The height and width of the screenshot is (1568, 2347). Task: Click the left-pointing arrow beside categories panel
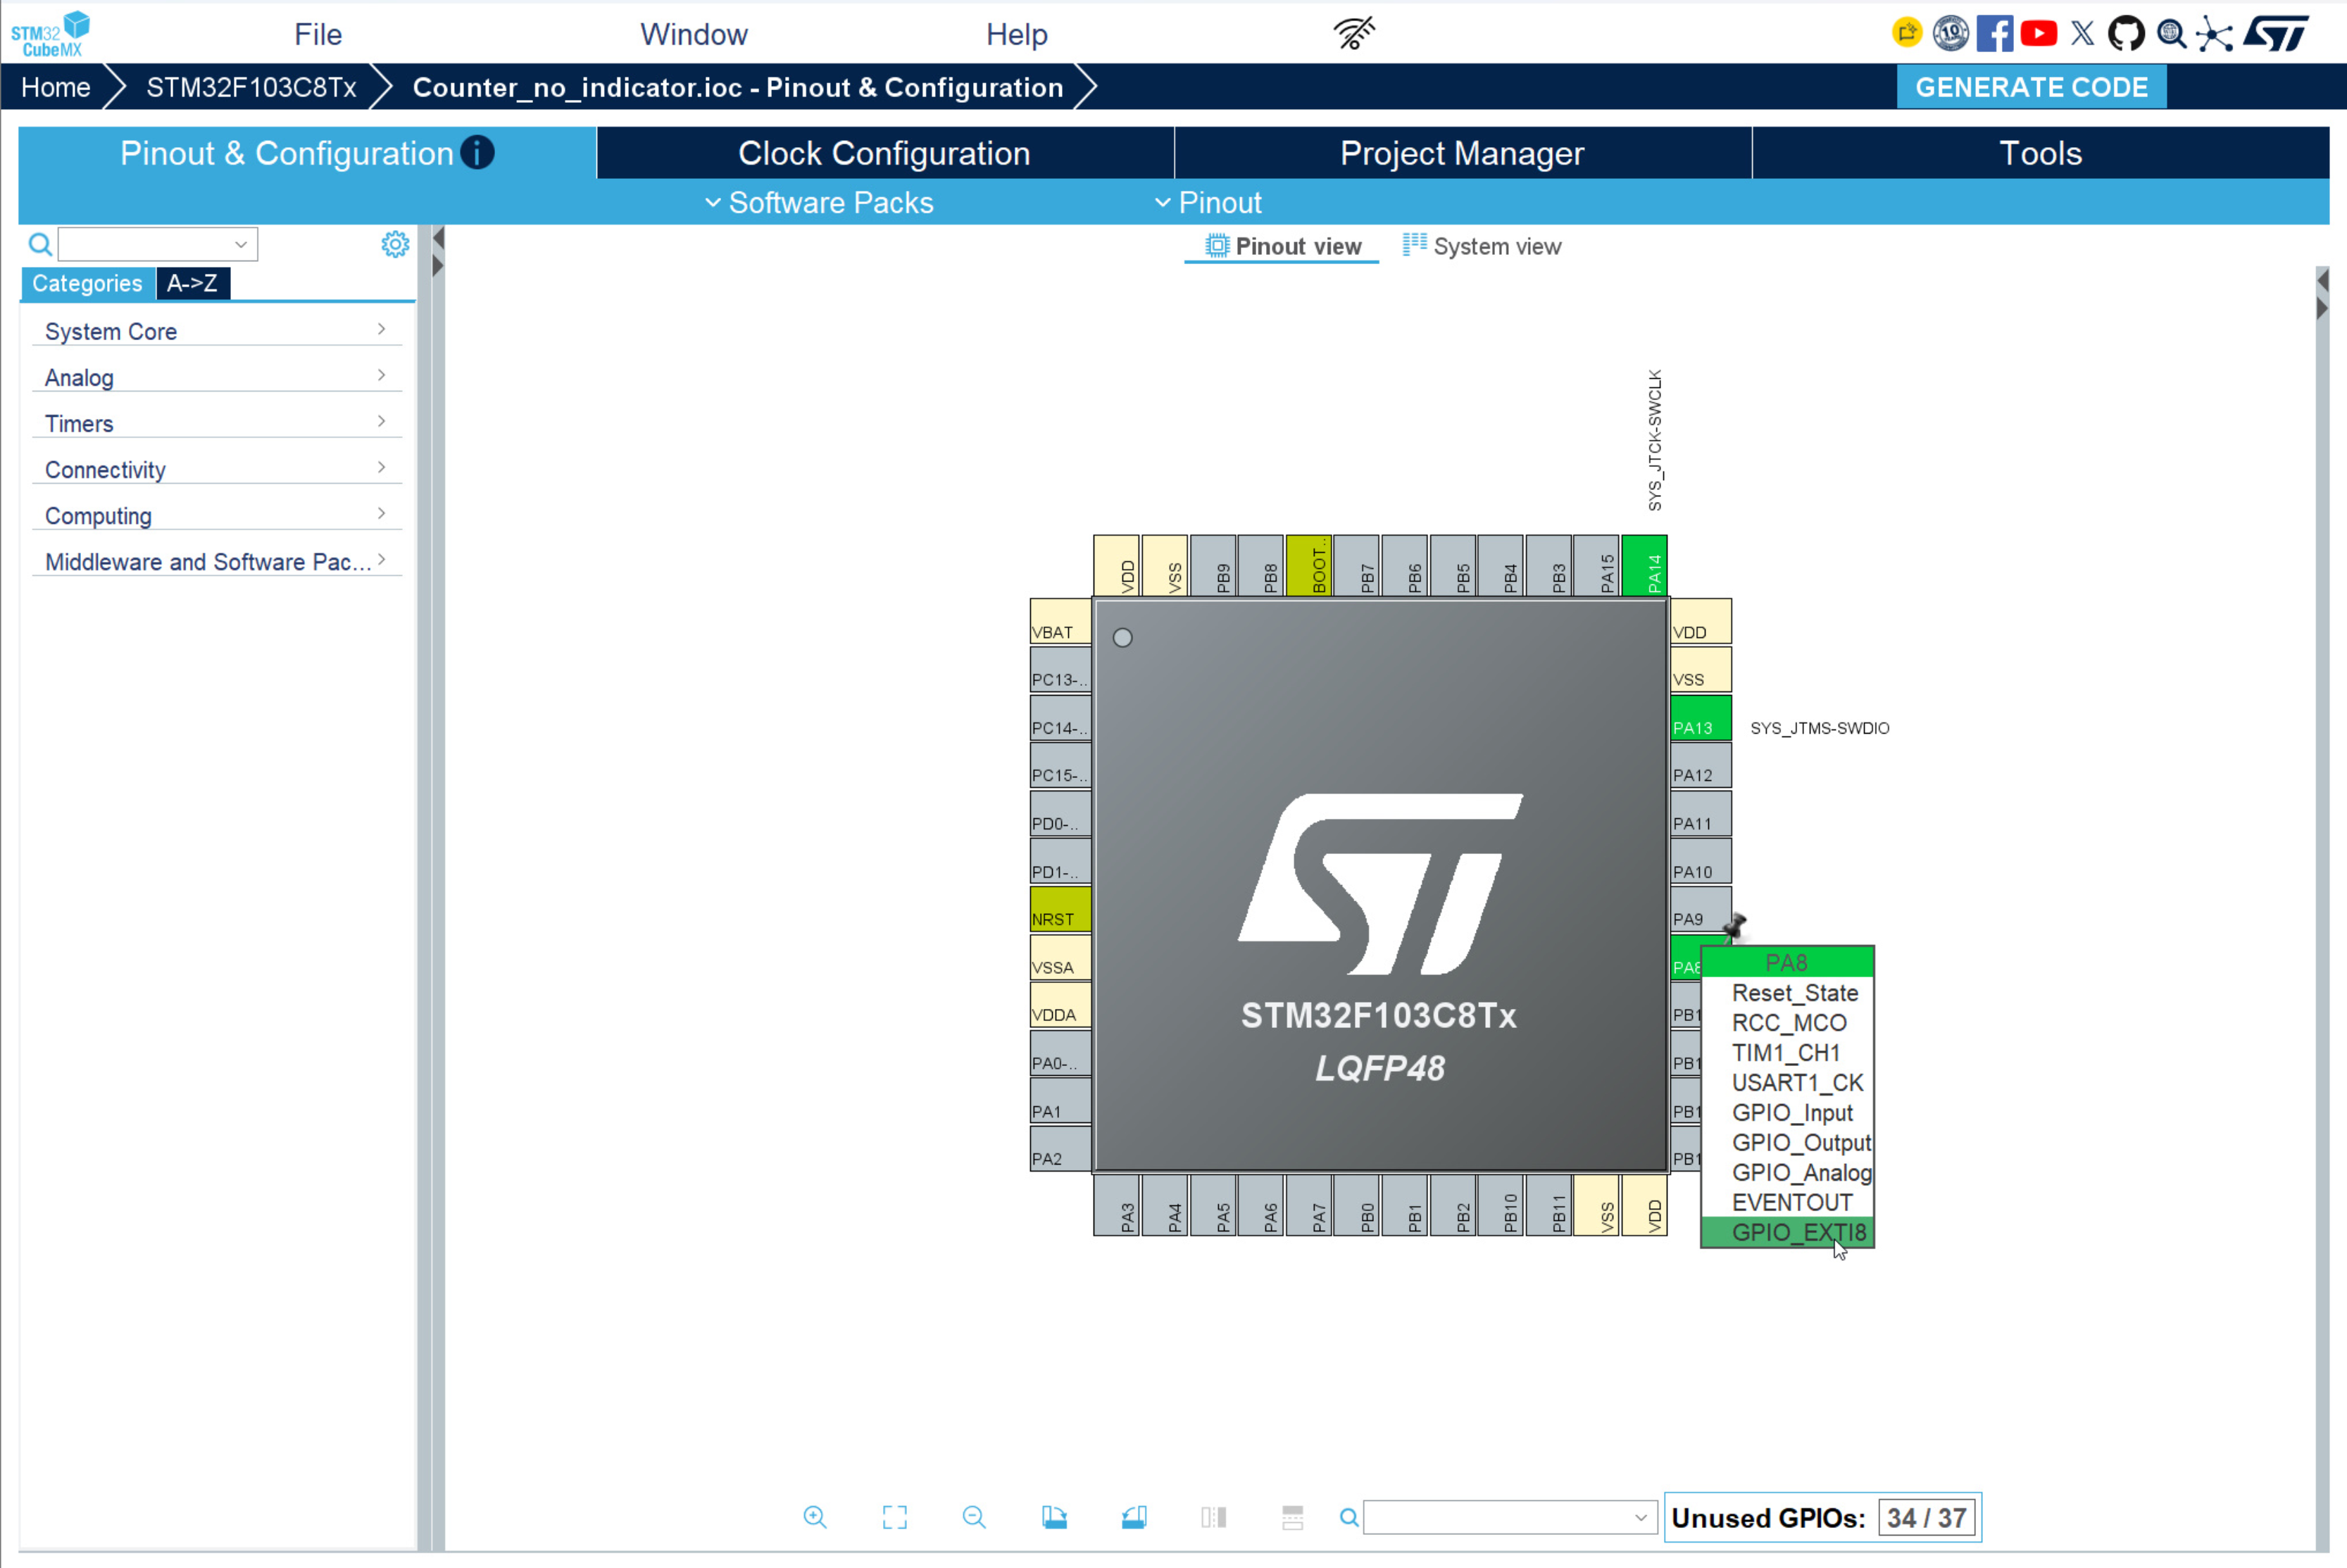coord(438,238)
